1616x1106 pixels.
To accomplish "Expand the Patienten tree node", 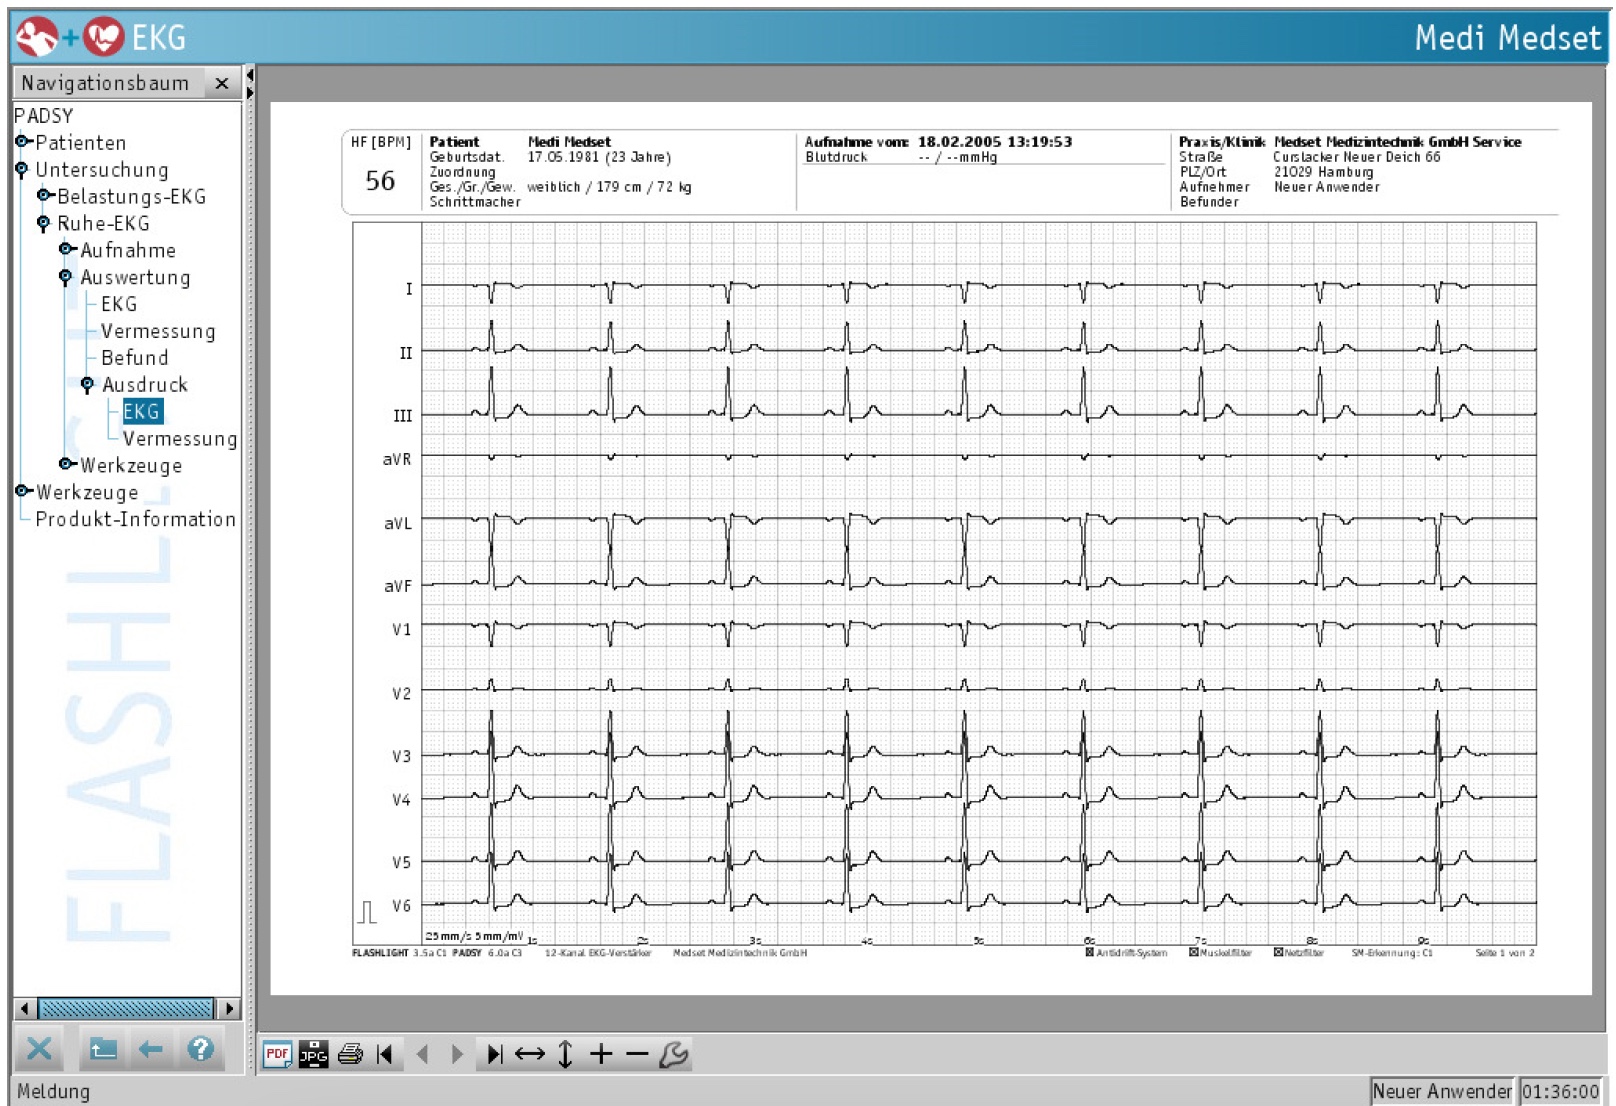I will coord(22,142).
